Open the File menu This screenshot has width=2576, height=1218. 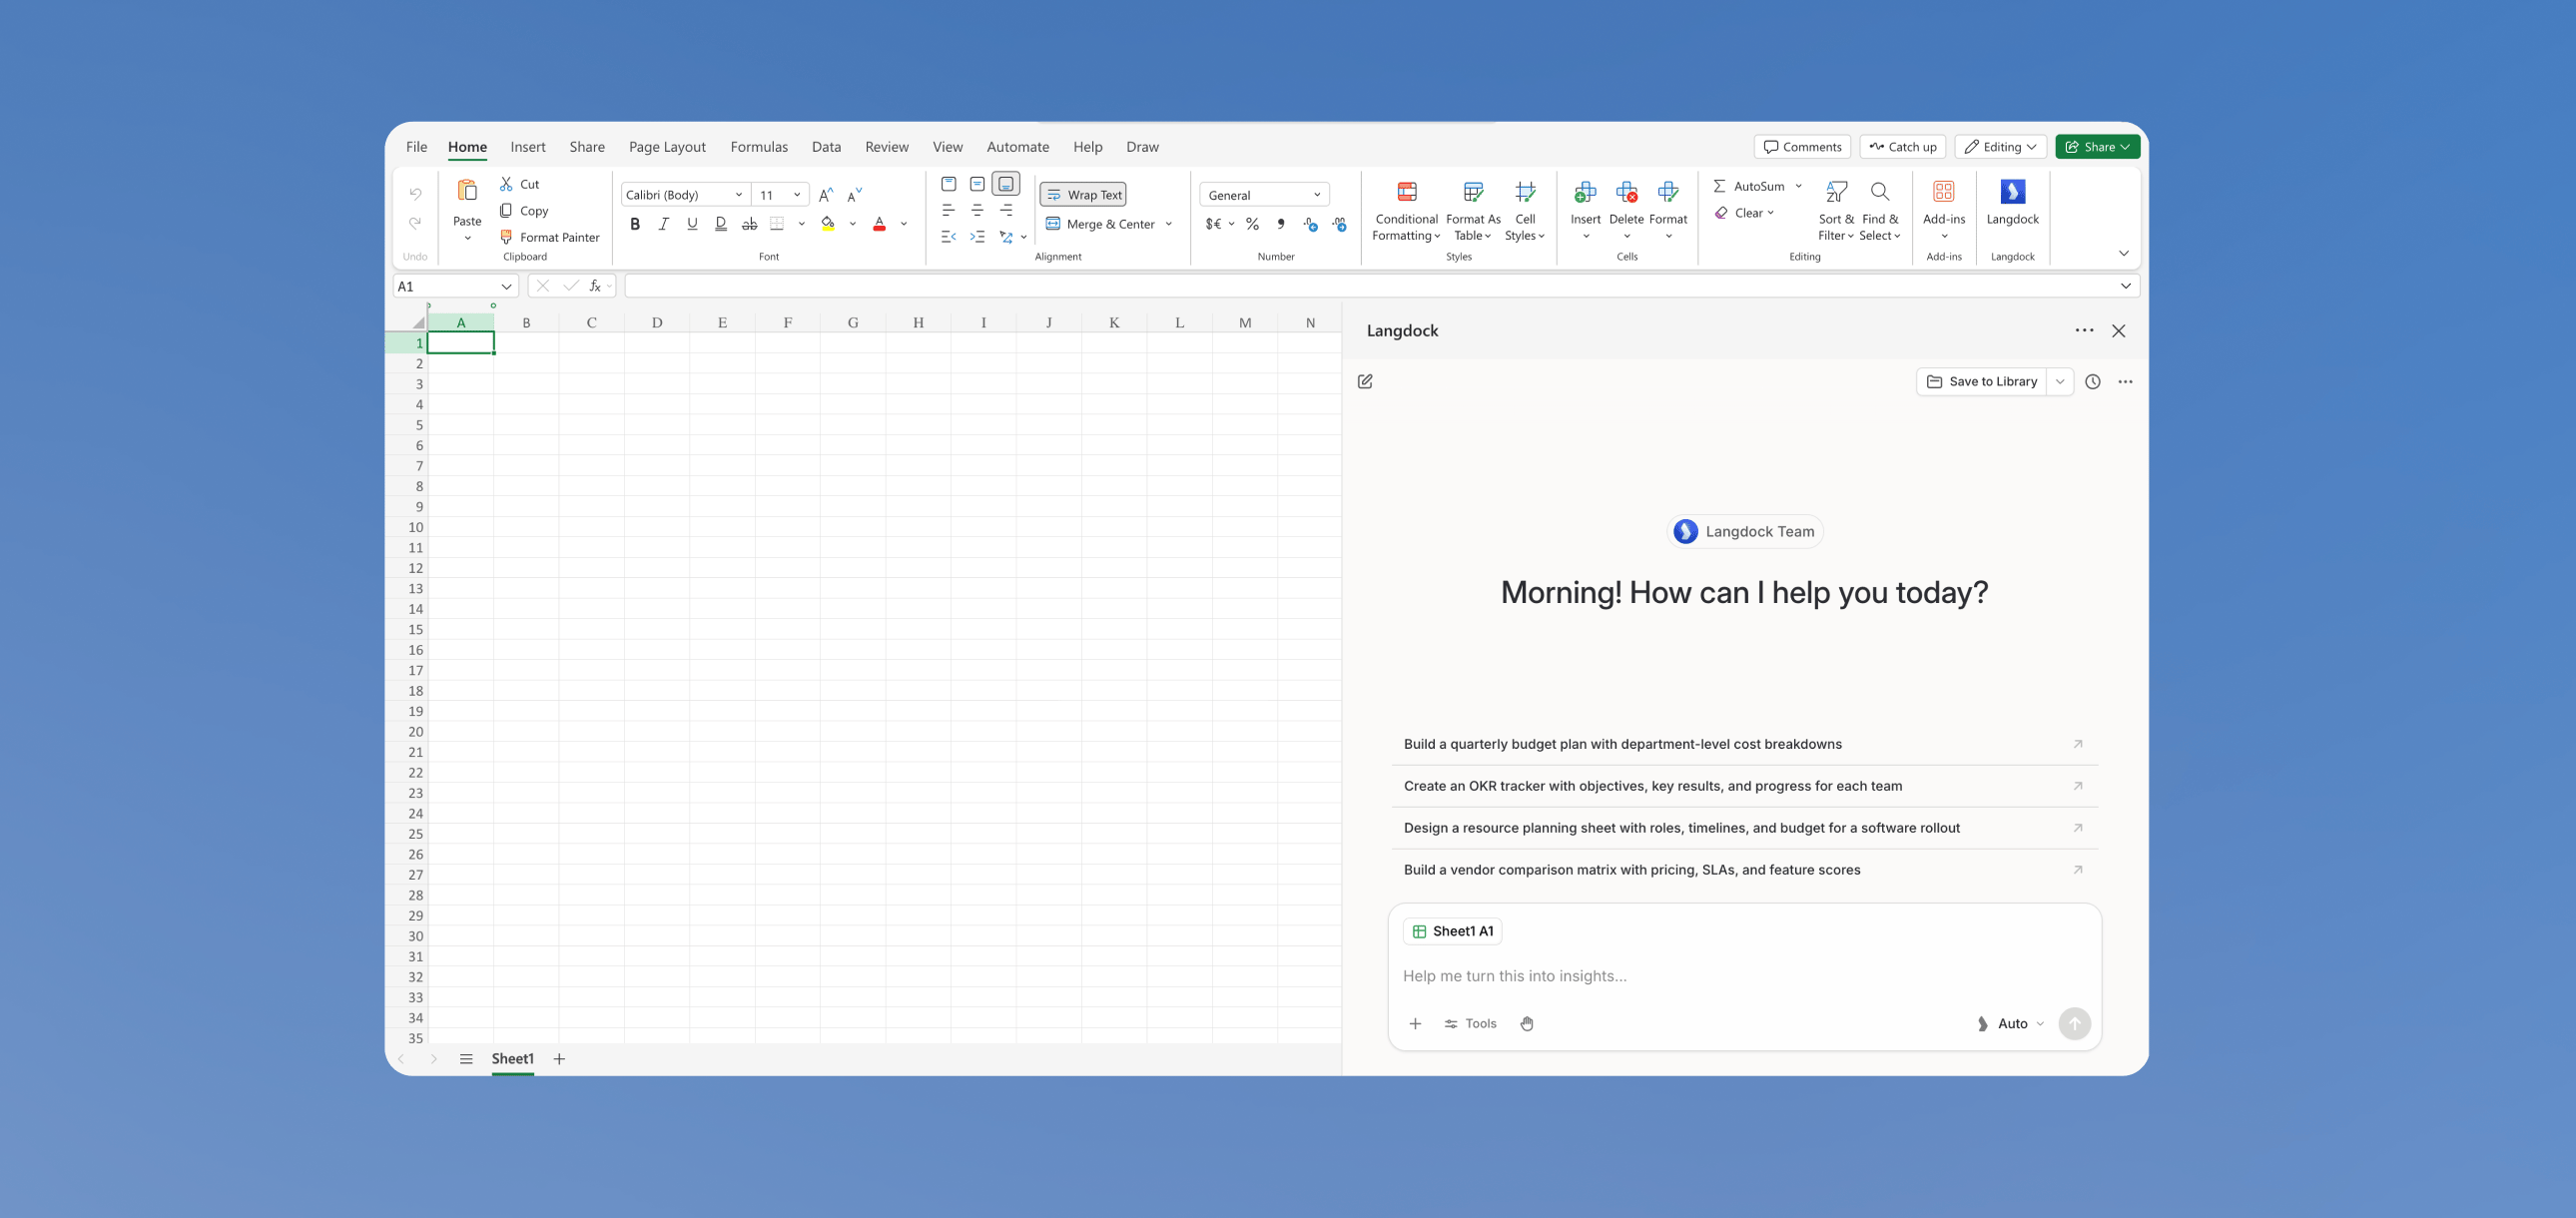(416, 147)
